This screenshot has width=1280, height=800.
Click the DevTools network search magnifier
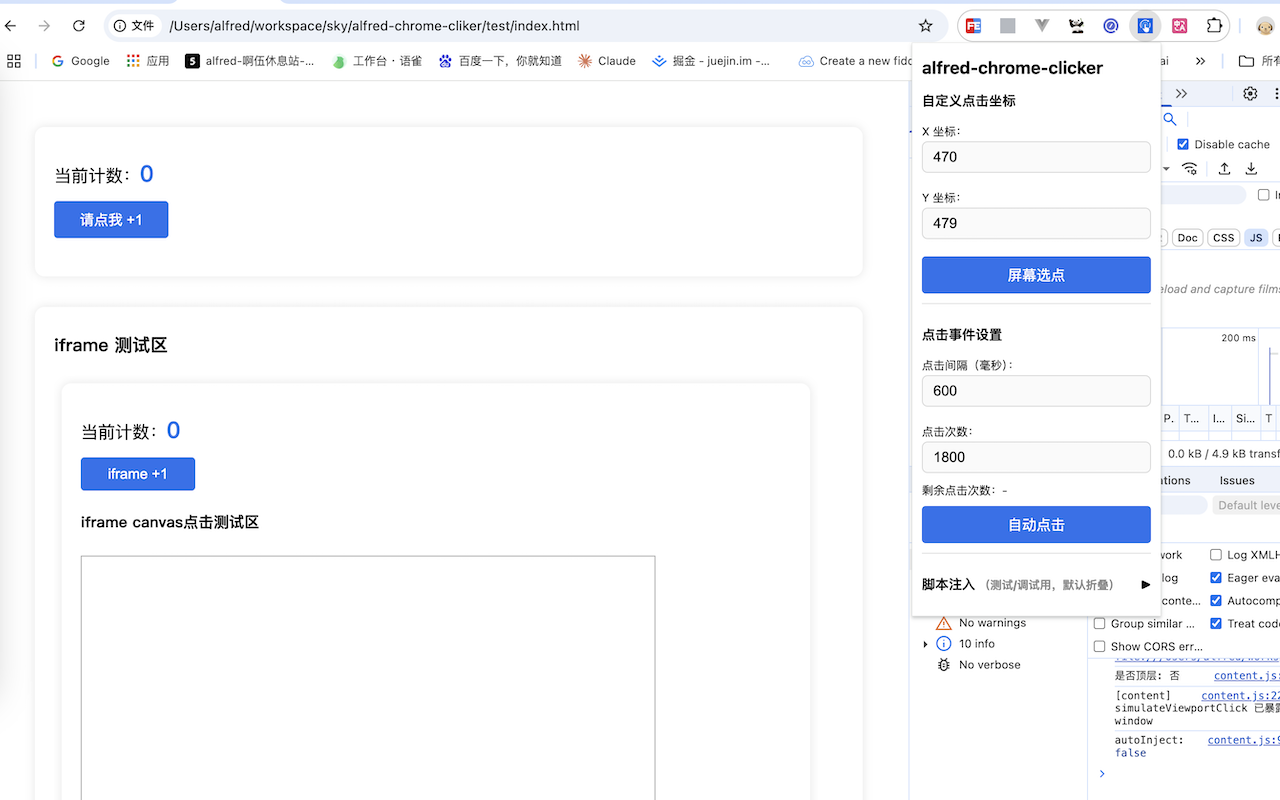[x=1169, y=119]
